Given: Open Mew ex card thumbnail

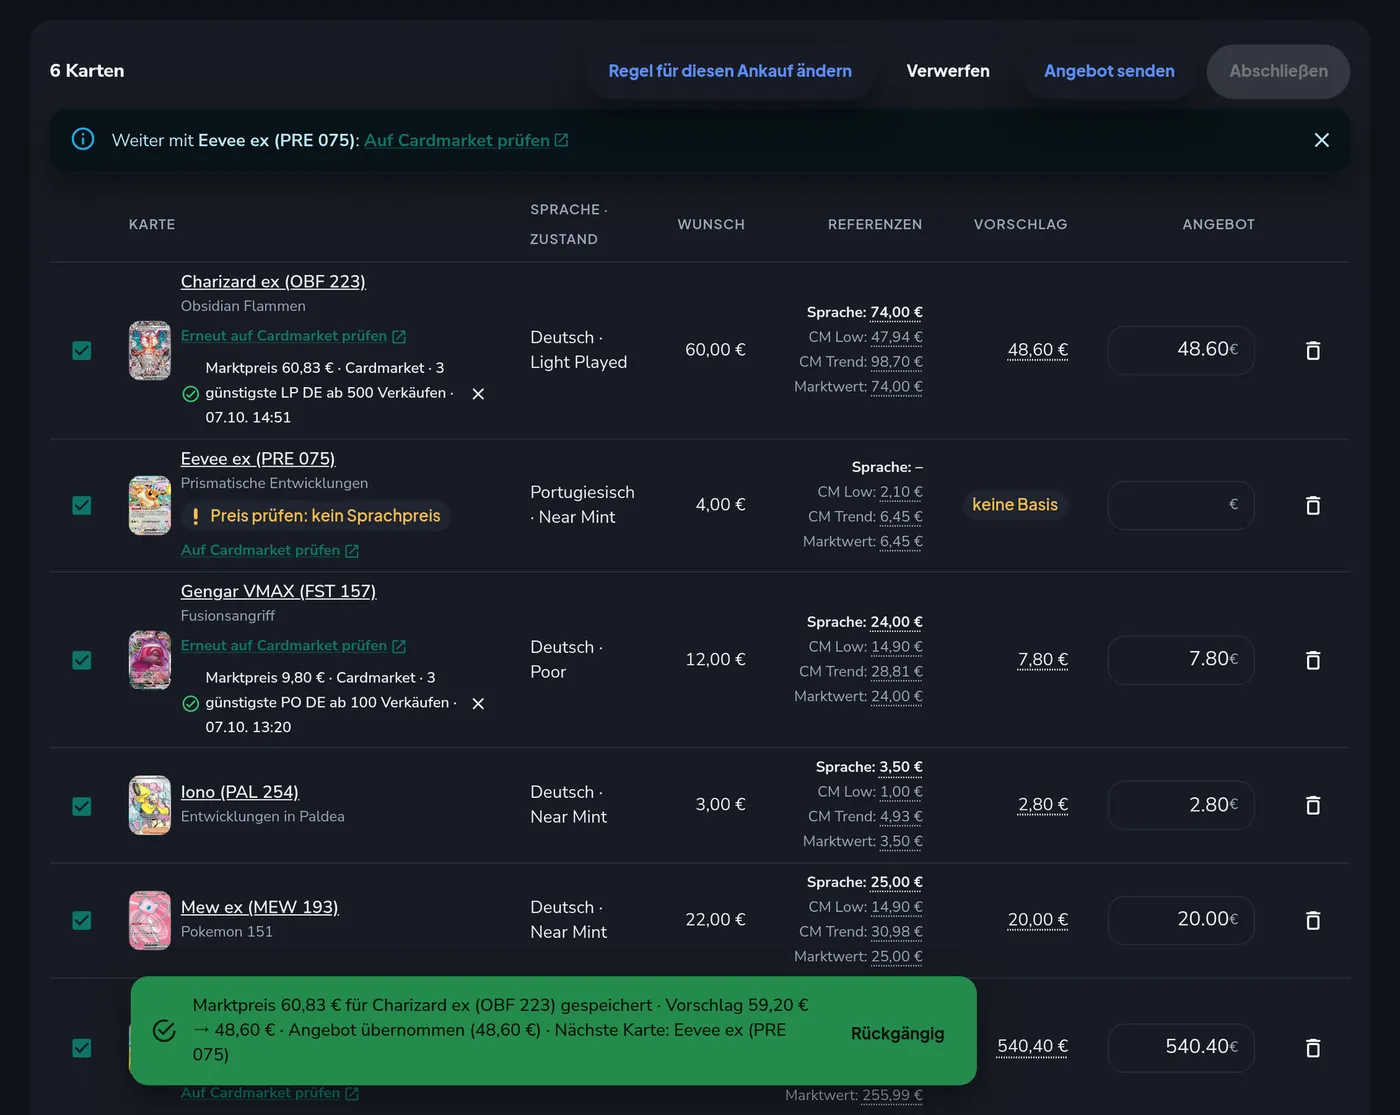Looking at the screenshot, I should (x=150, y=920).
